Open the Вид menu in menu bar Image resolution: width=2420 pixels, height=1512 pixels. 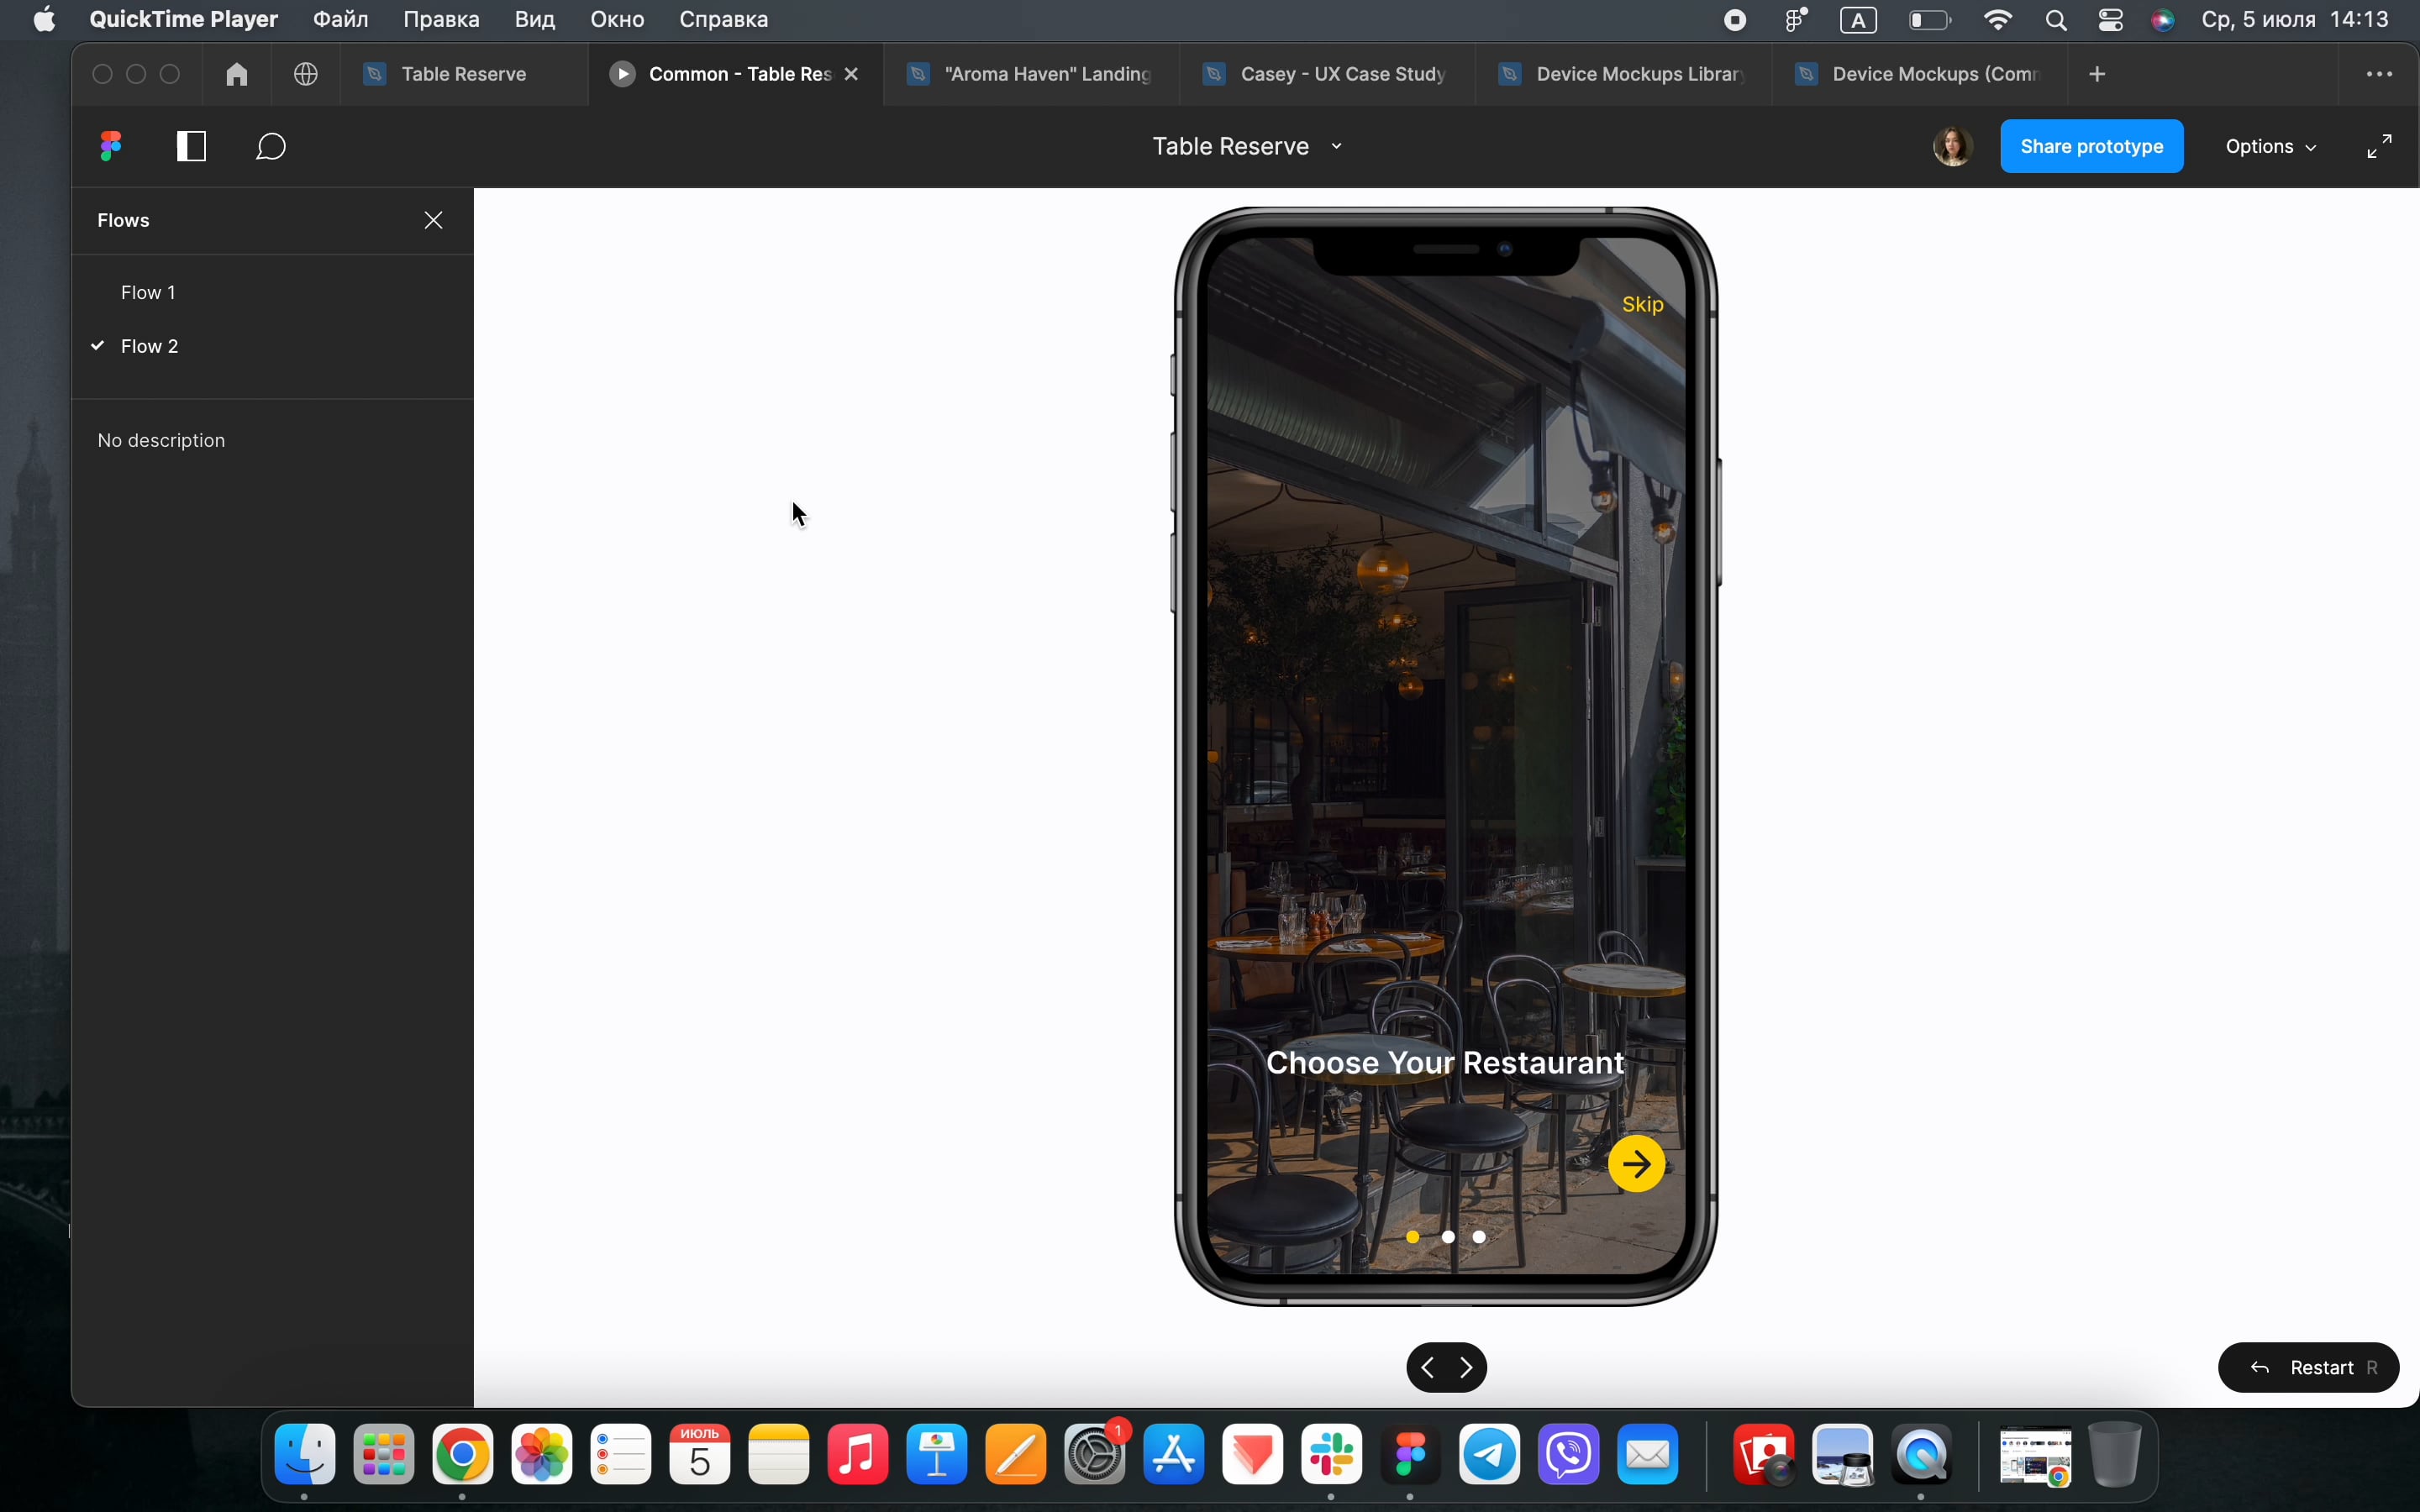pyautogui.click(x=535, y=19)
